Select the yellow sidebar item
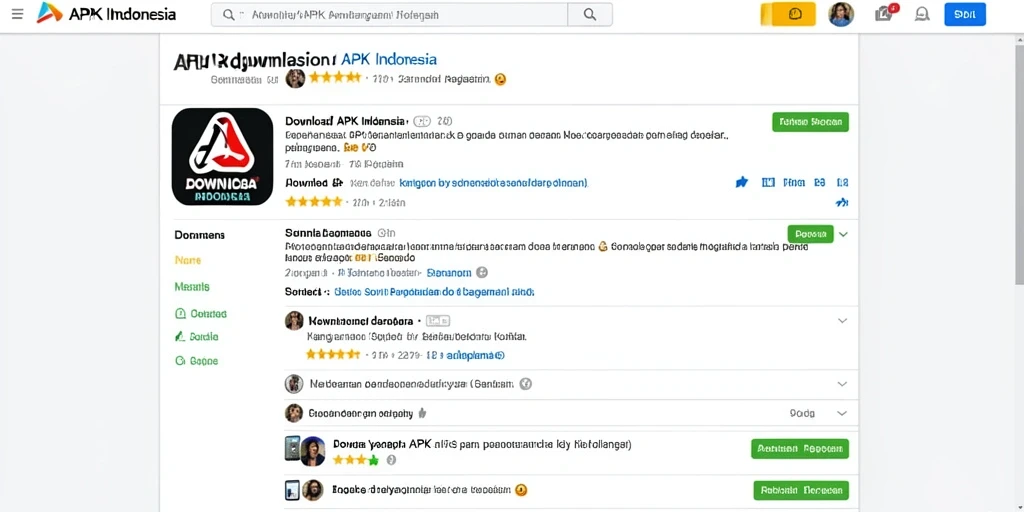This screenshot has height=512, width=1024. pos(188,260)
